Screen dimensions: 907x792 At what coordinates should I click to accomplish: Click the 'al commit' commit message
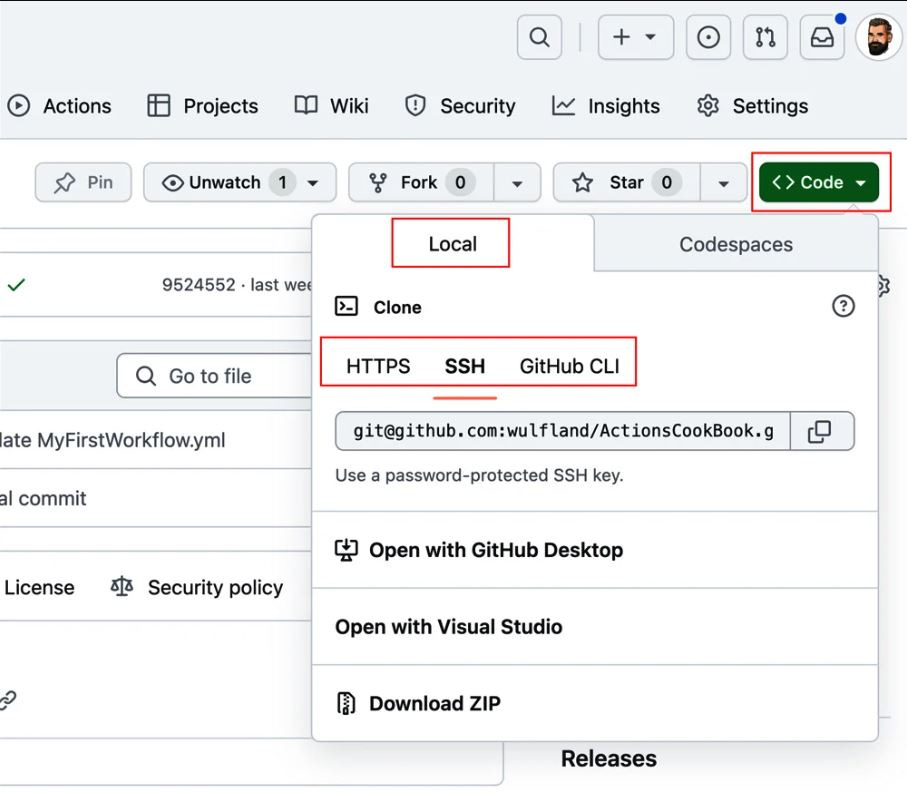pyautogui.click(x=43, y=498)
